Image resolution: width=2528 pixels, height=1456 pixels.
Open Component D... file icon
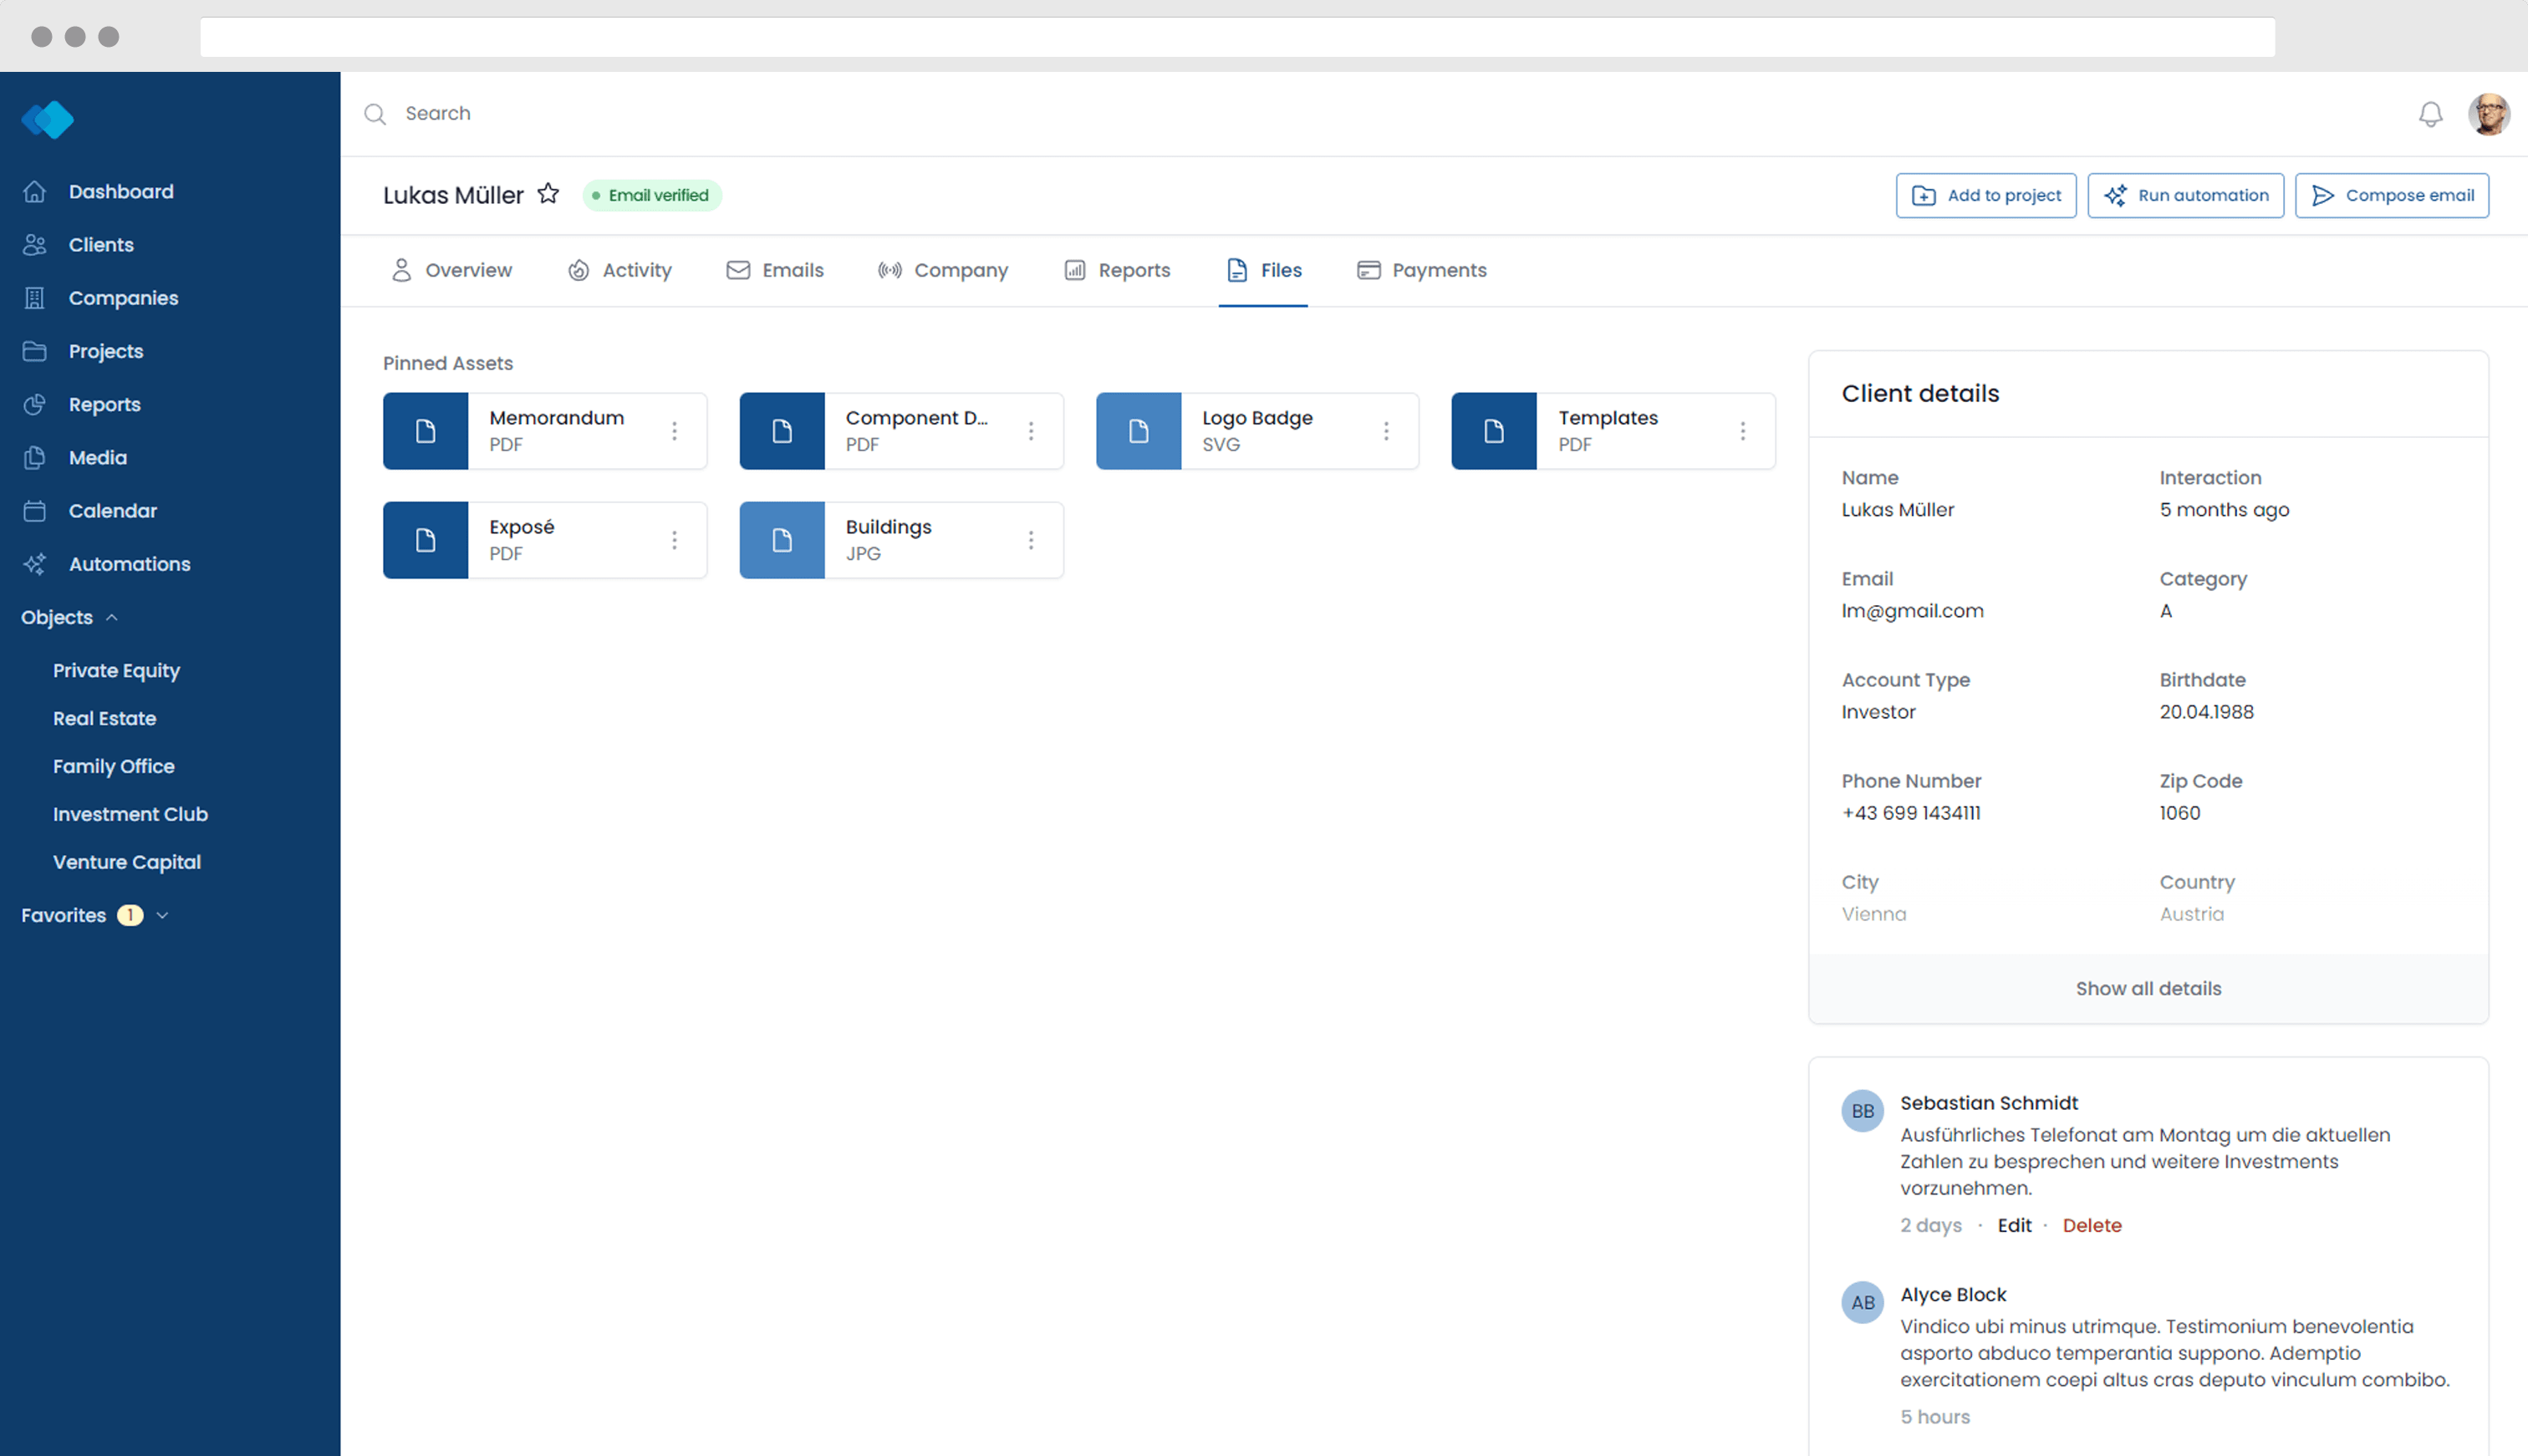pyautogui.click(x=782, y=431)
